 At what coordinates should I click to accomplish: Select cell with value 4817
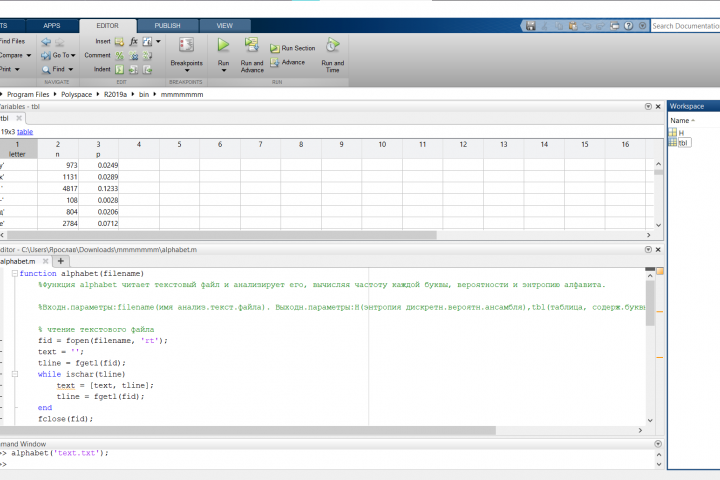(x=58, y=188)
